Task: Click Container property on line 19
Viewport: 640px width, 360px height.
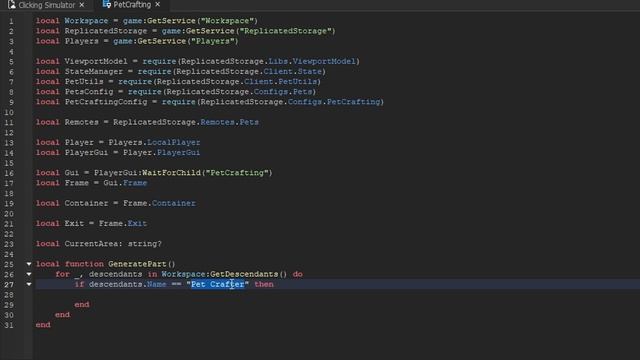Action: click(x=173, y=203)
